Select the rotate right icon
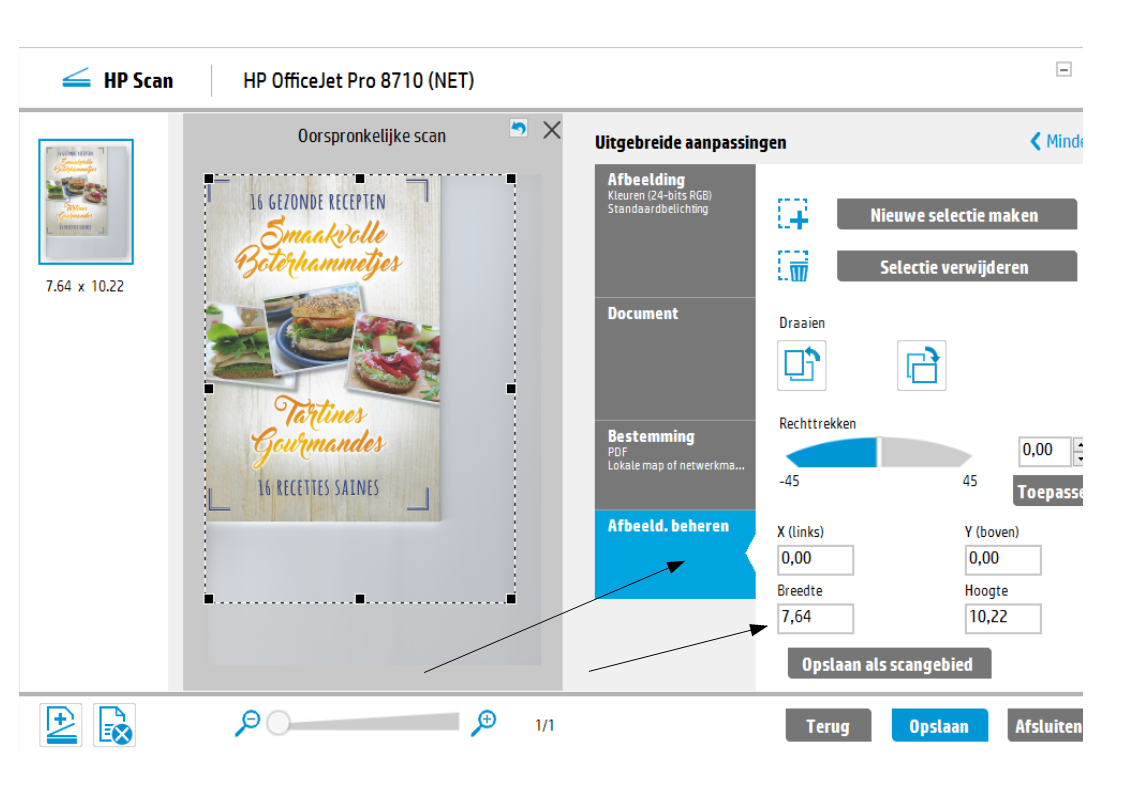 921,365
